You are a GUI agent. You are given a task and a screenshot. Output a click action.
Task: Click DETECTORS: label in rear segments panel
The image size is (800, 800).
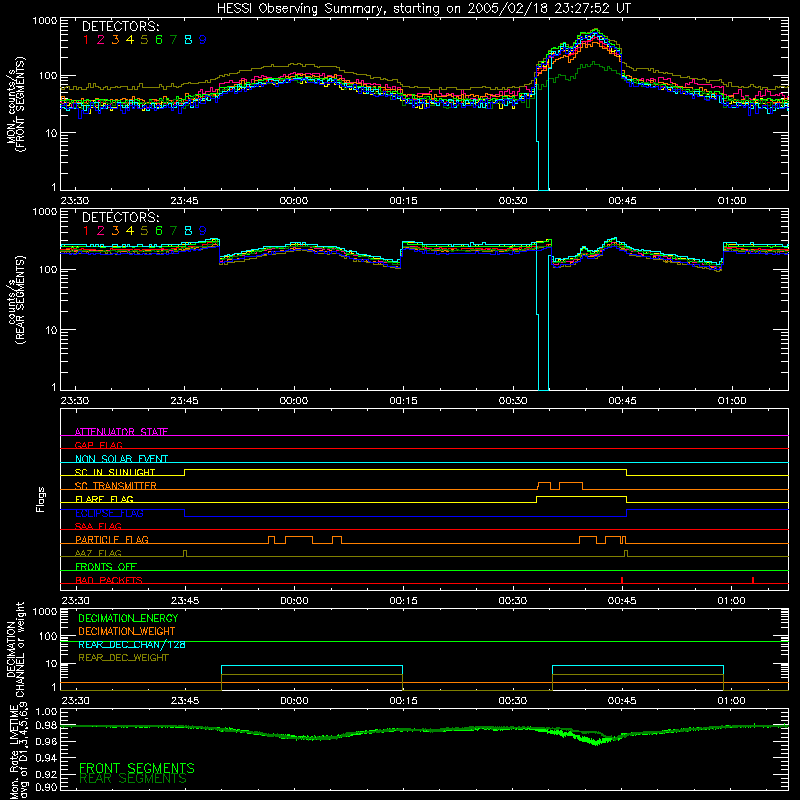pos(120,218)
